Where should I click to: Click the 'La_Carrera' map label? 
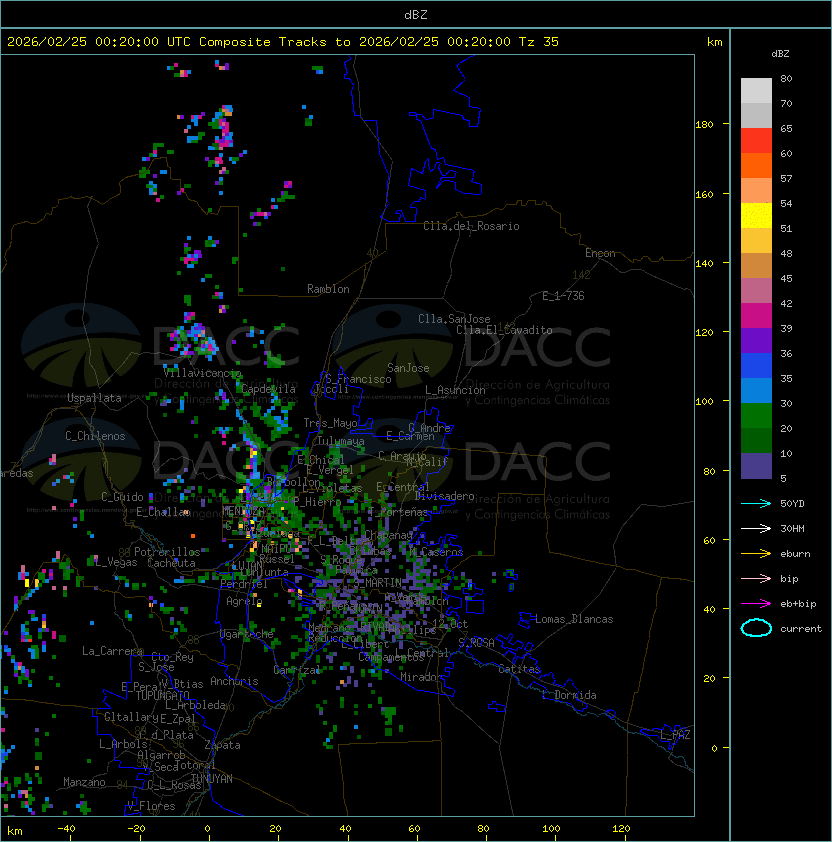click(112, 651)
